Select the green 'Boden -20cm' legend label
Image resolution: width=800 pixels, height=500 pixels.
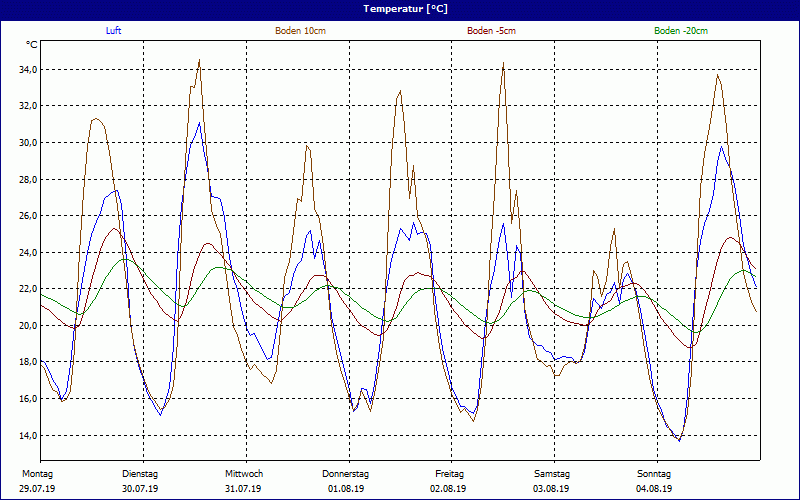pos(681,31)
